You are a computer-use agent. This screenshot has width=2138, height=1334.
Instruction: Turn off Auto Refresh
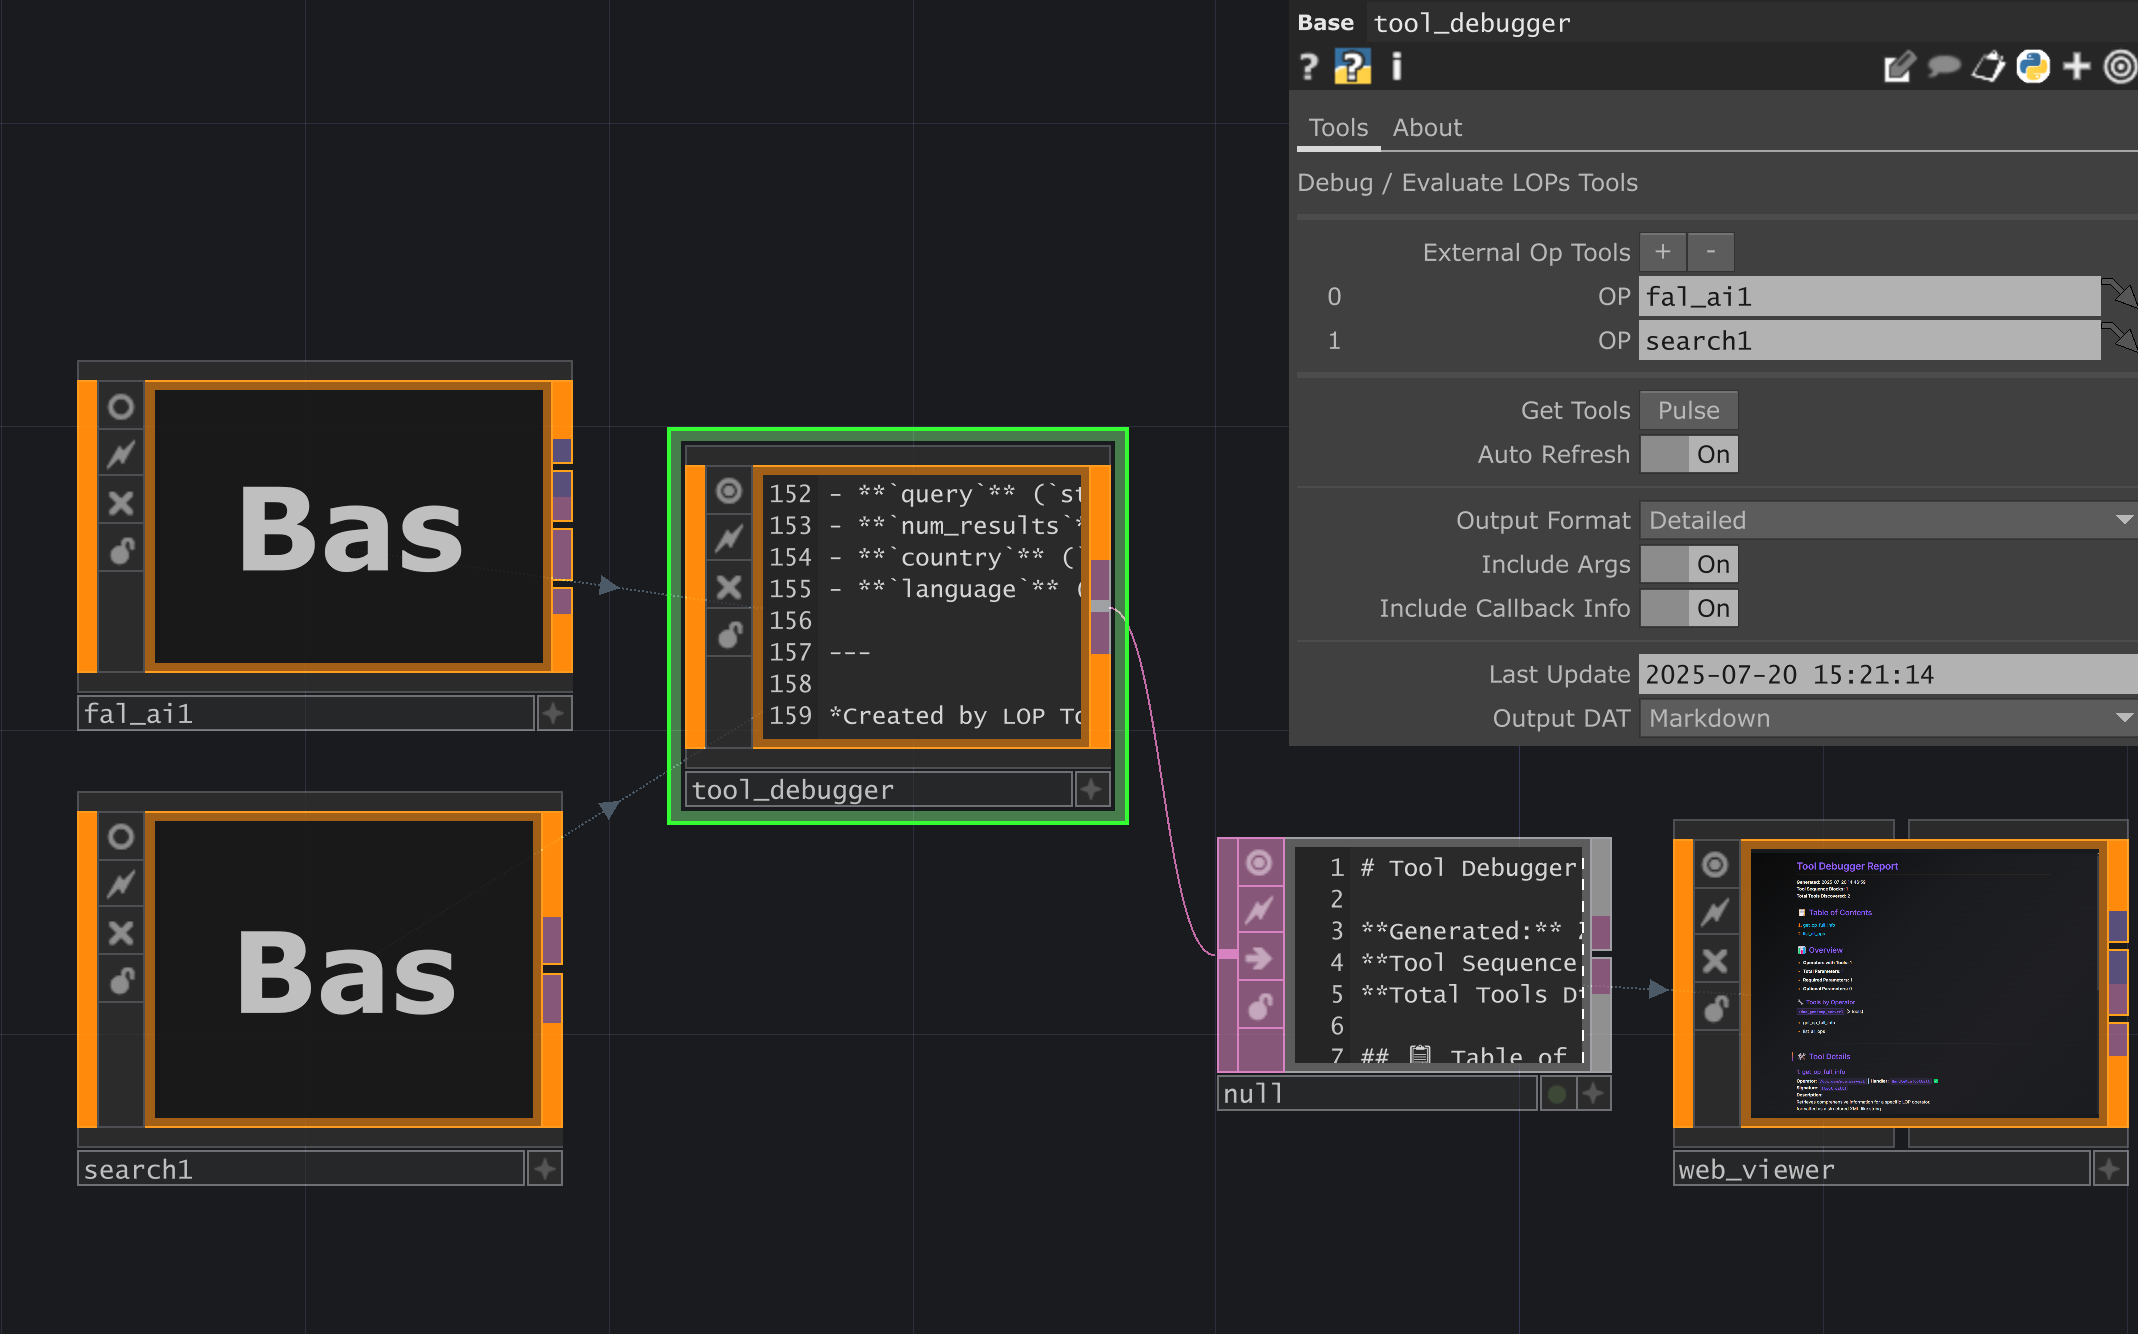[1689, 454]
